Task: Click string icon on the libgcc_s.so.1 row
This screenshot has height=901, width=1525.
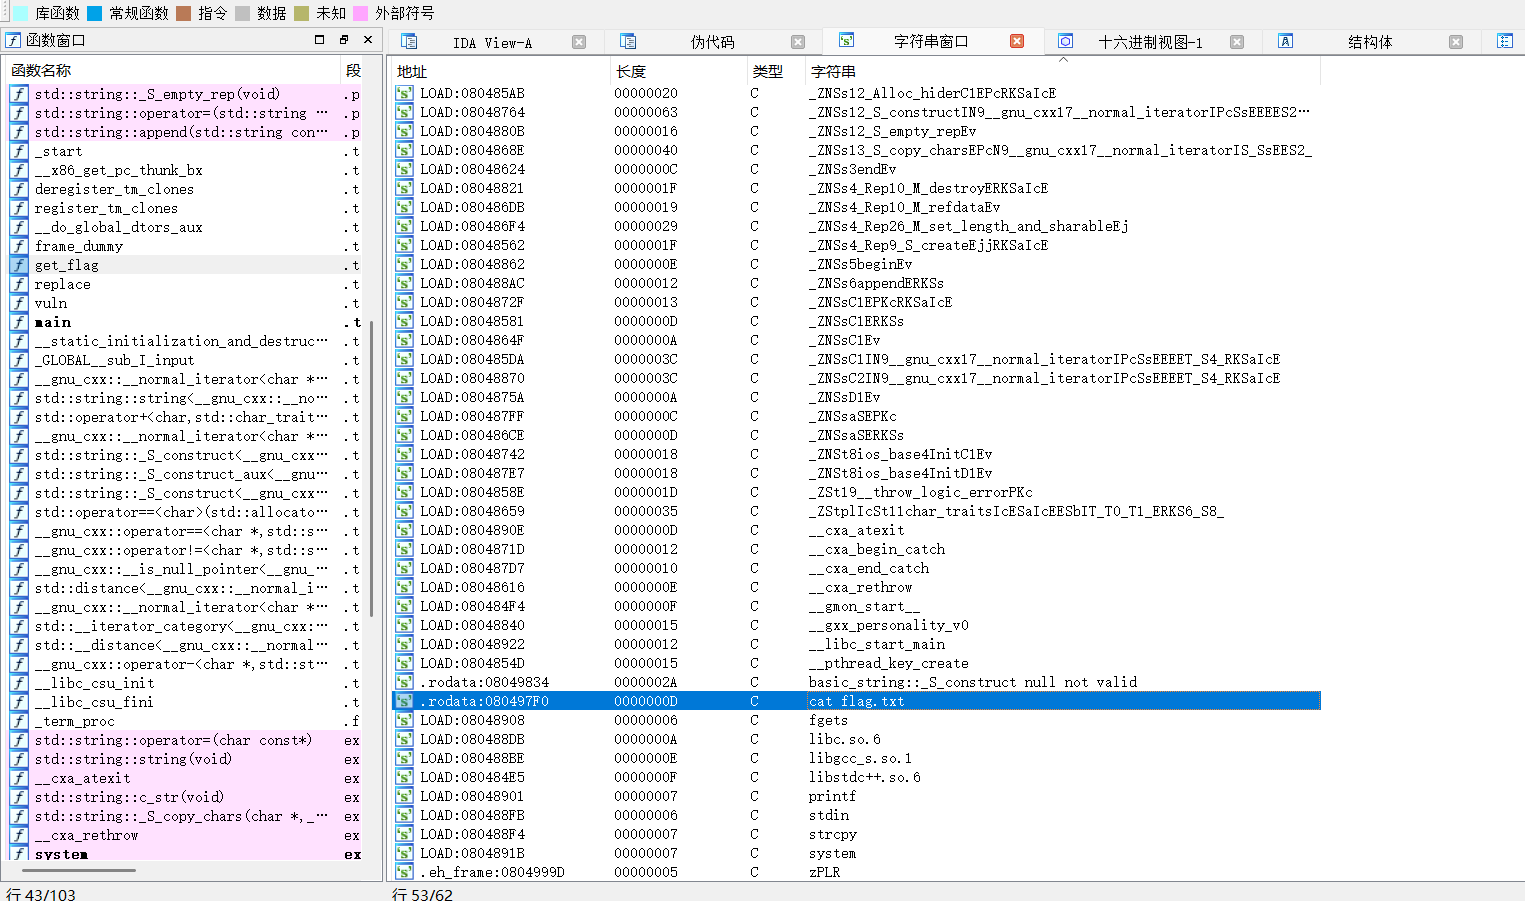Action: [404, 758]
